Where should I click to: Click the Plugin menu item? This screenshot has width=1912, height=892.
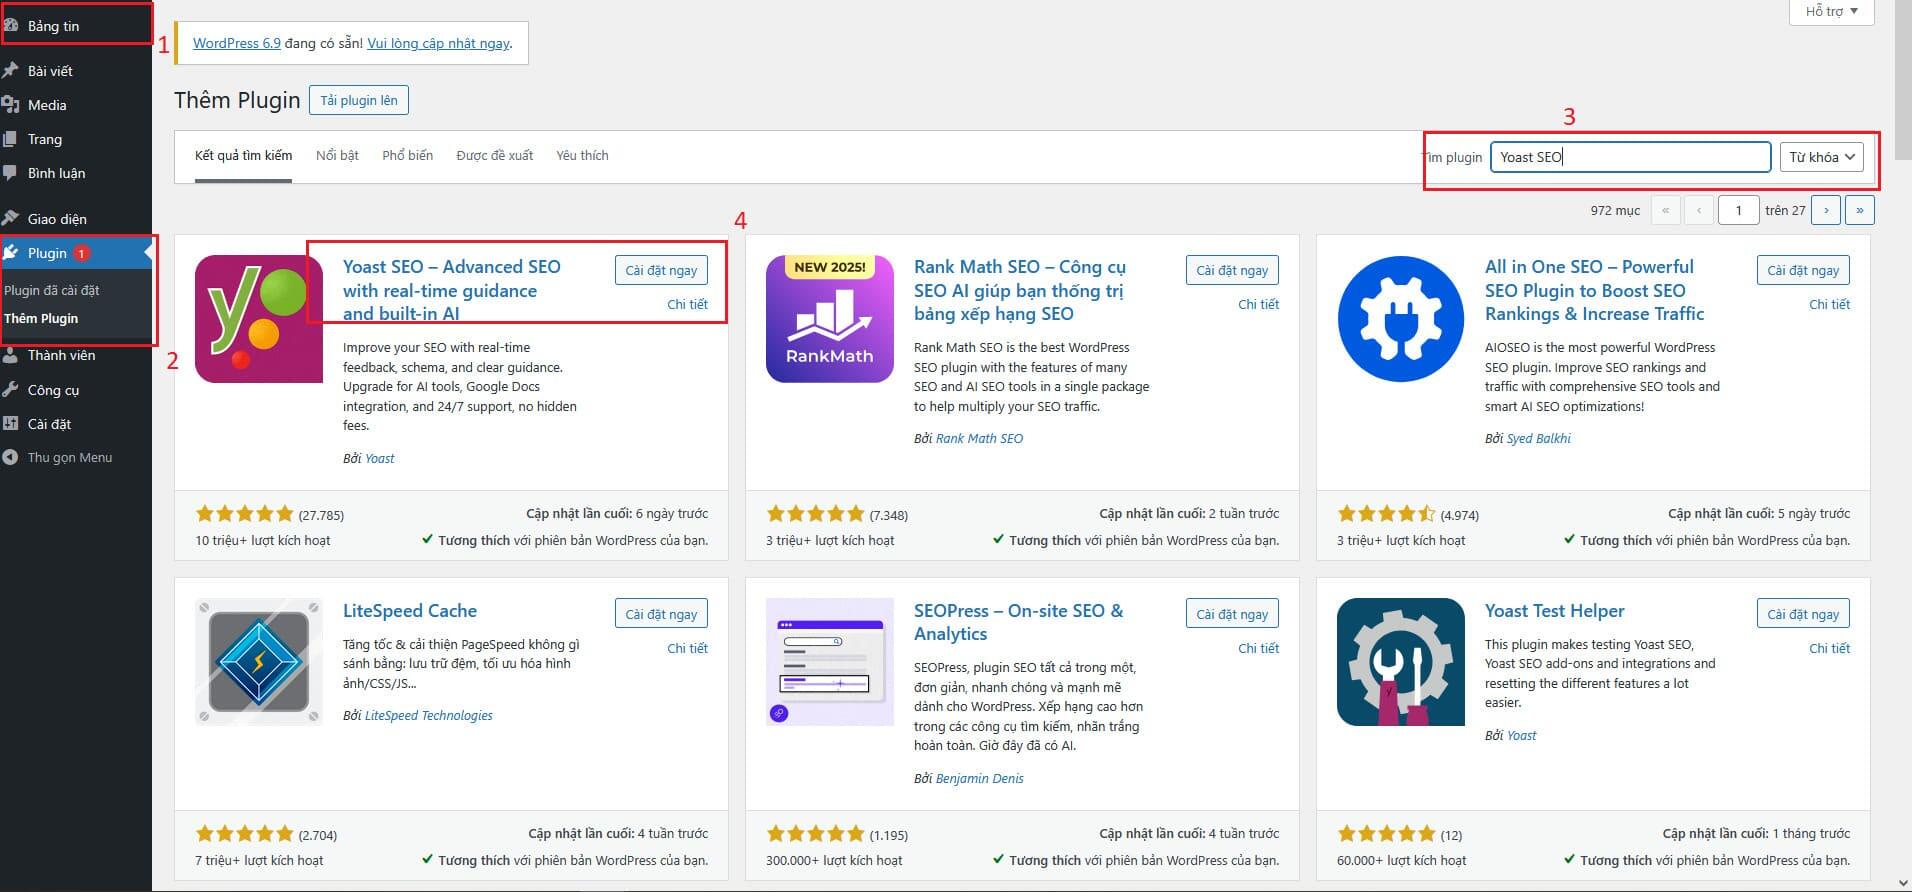(x=76, y=253)
